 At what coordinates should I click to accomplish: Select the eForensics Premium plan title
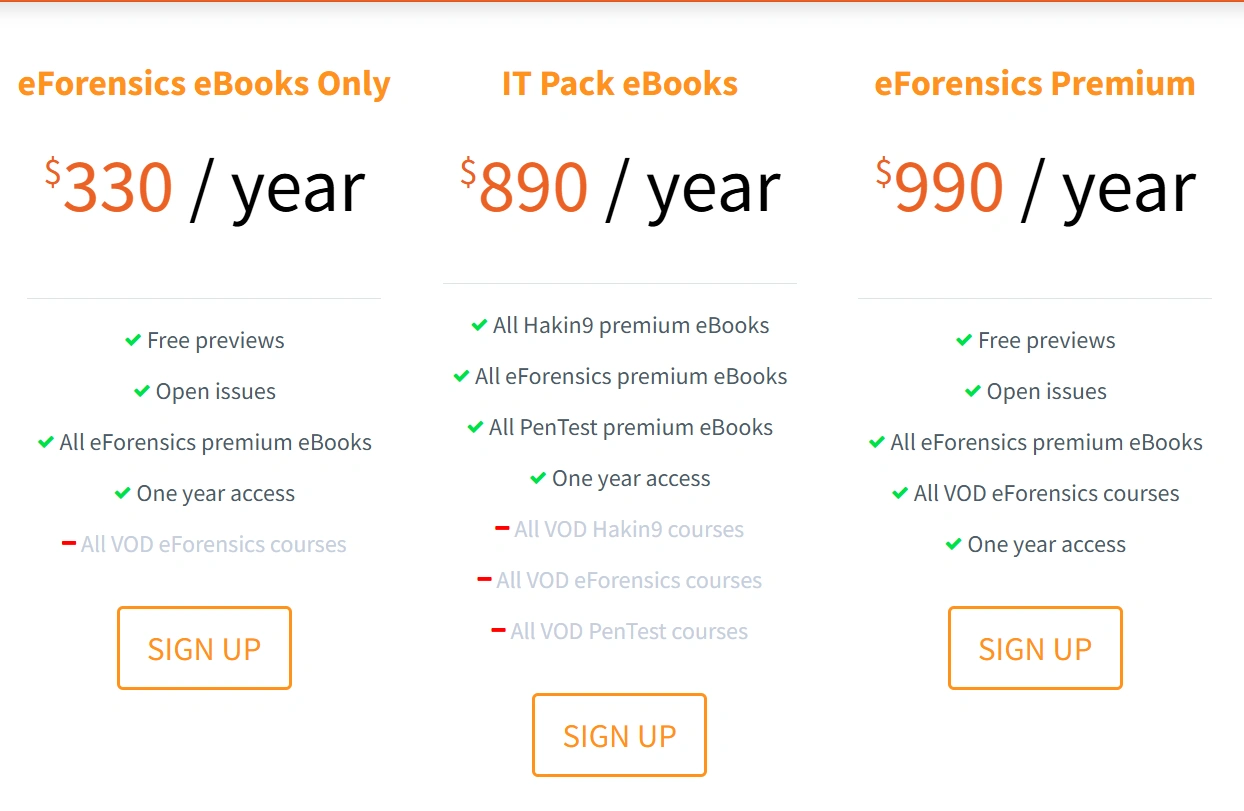click(1035, 84)
